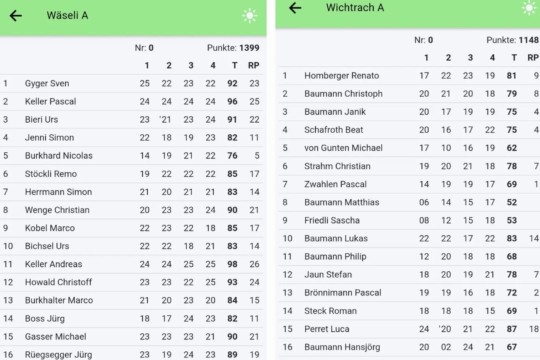
Task: Select the Strahm Christian row
Action: [x=410, y=166]
